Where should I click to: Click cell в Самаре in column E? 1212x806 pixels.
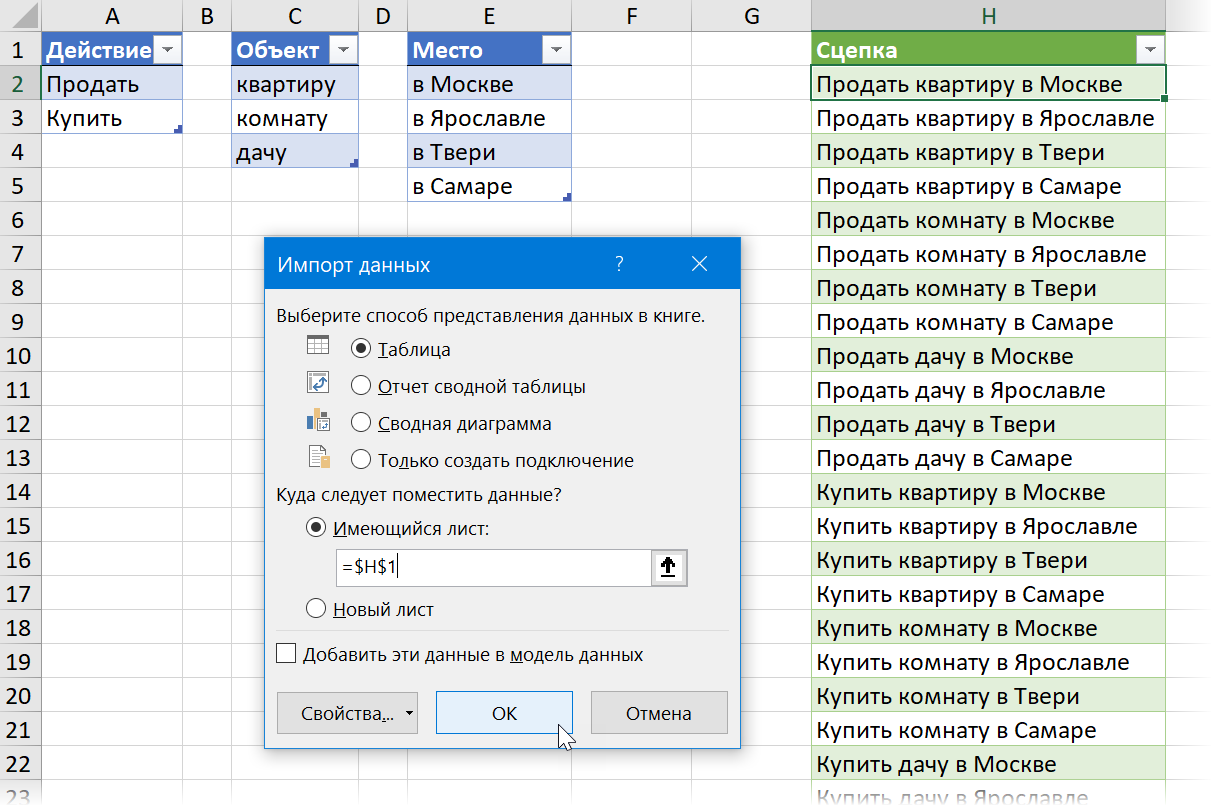(490, 186)
